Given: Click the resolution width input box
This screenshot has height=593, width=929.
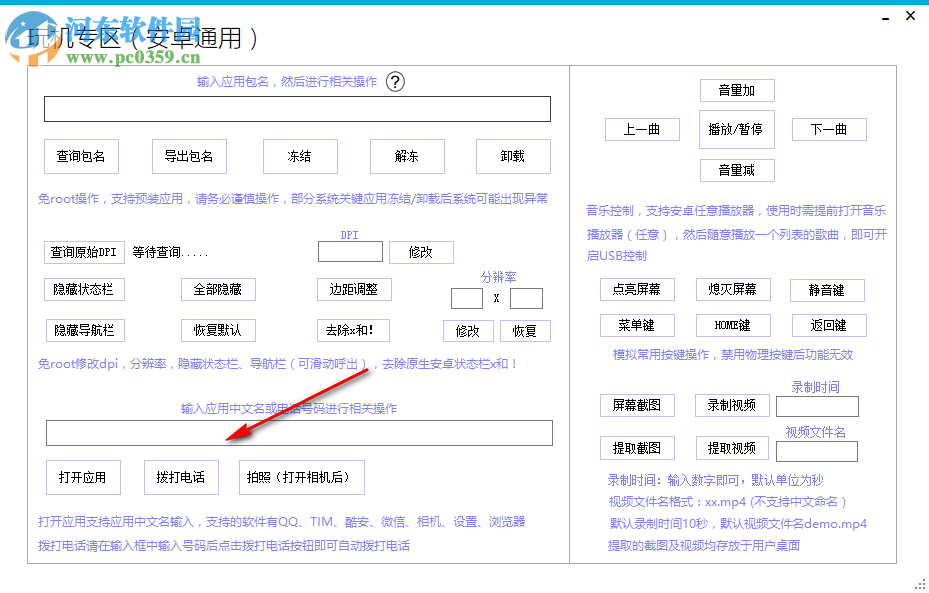Looking at the screenshot, I should tap(467, 299).
